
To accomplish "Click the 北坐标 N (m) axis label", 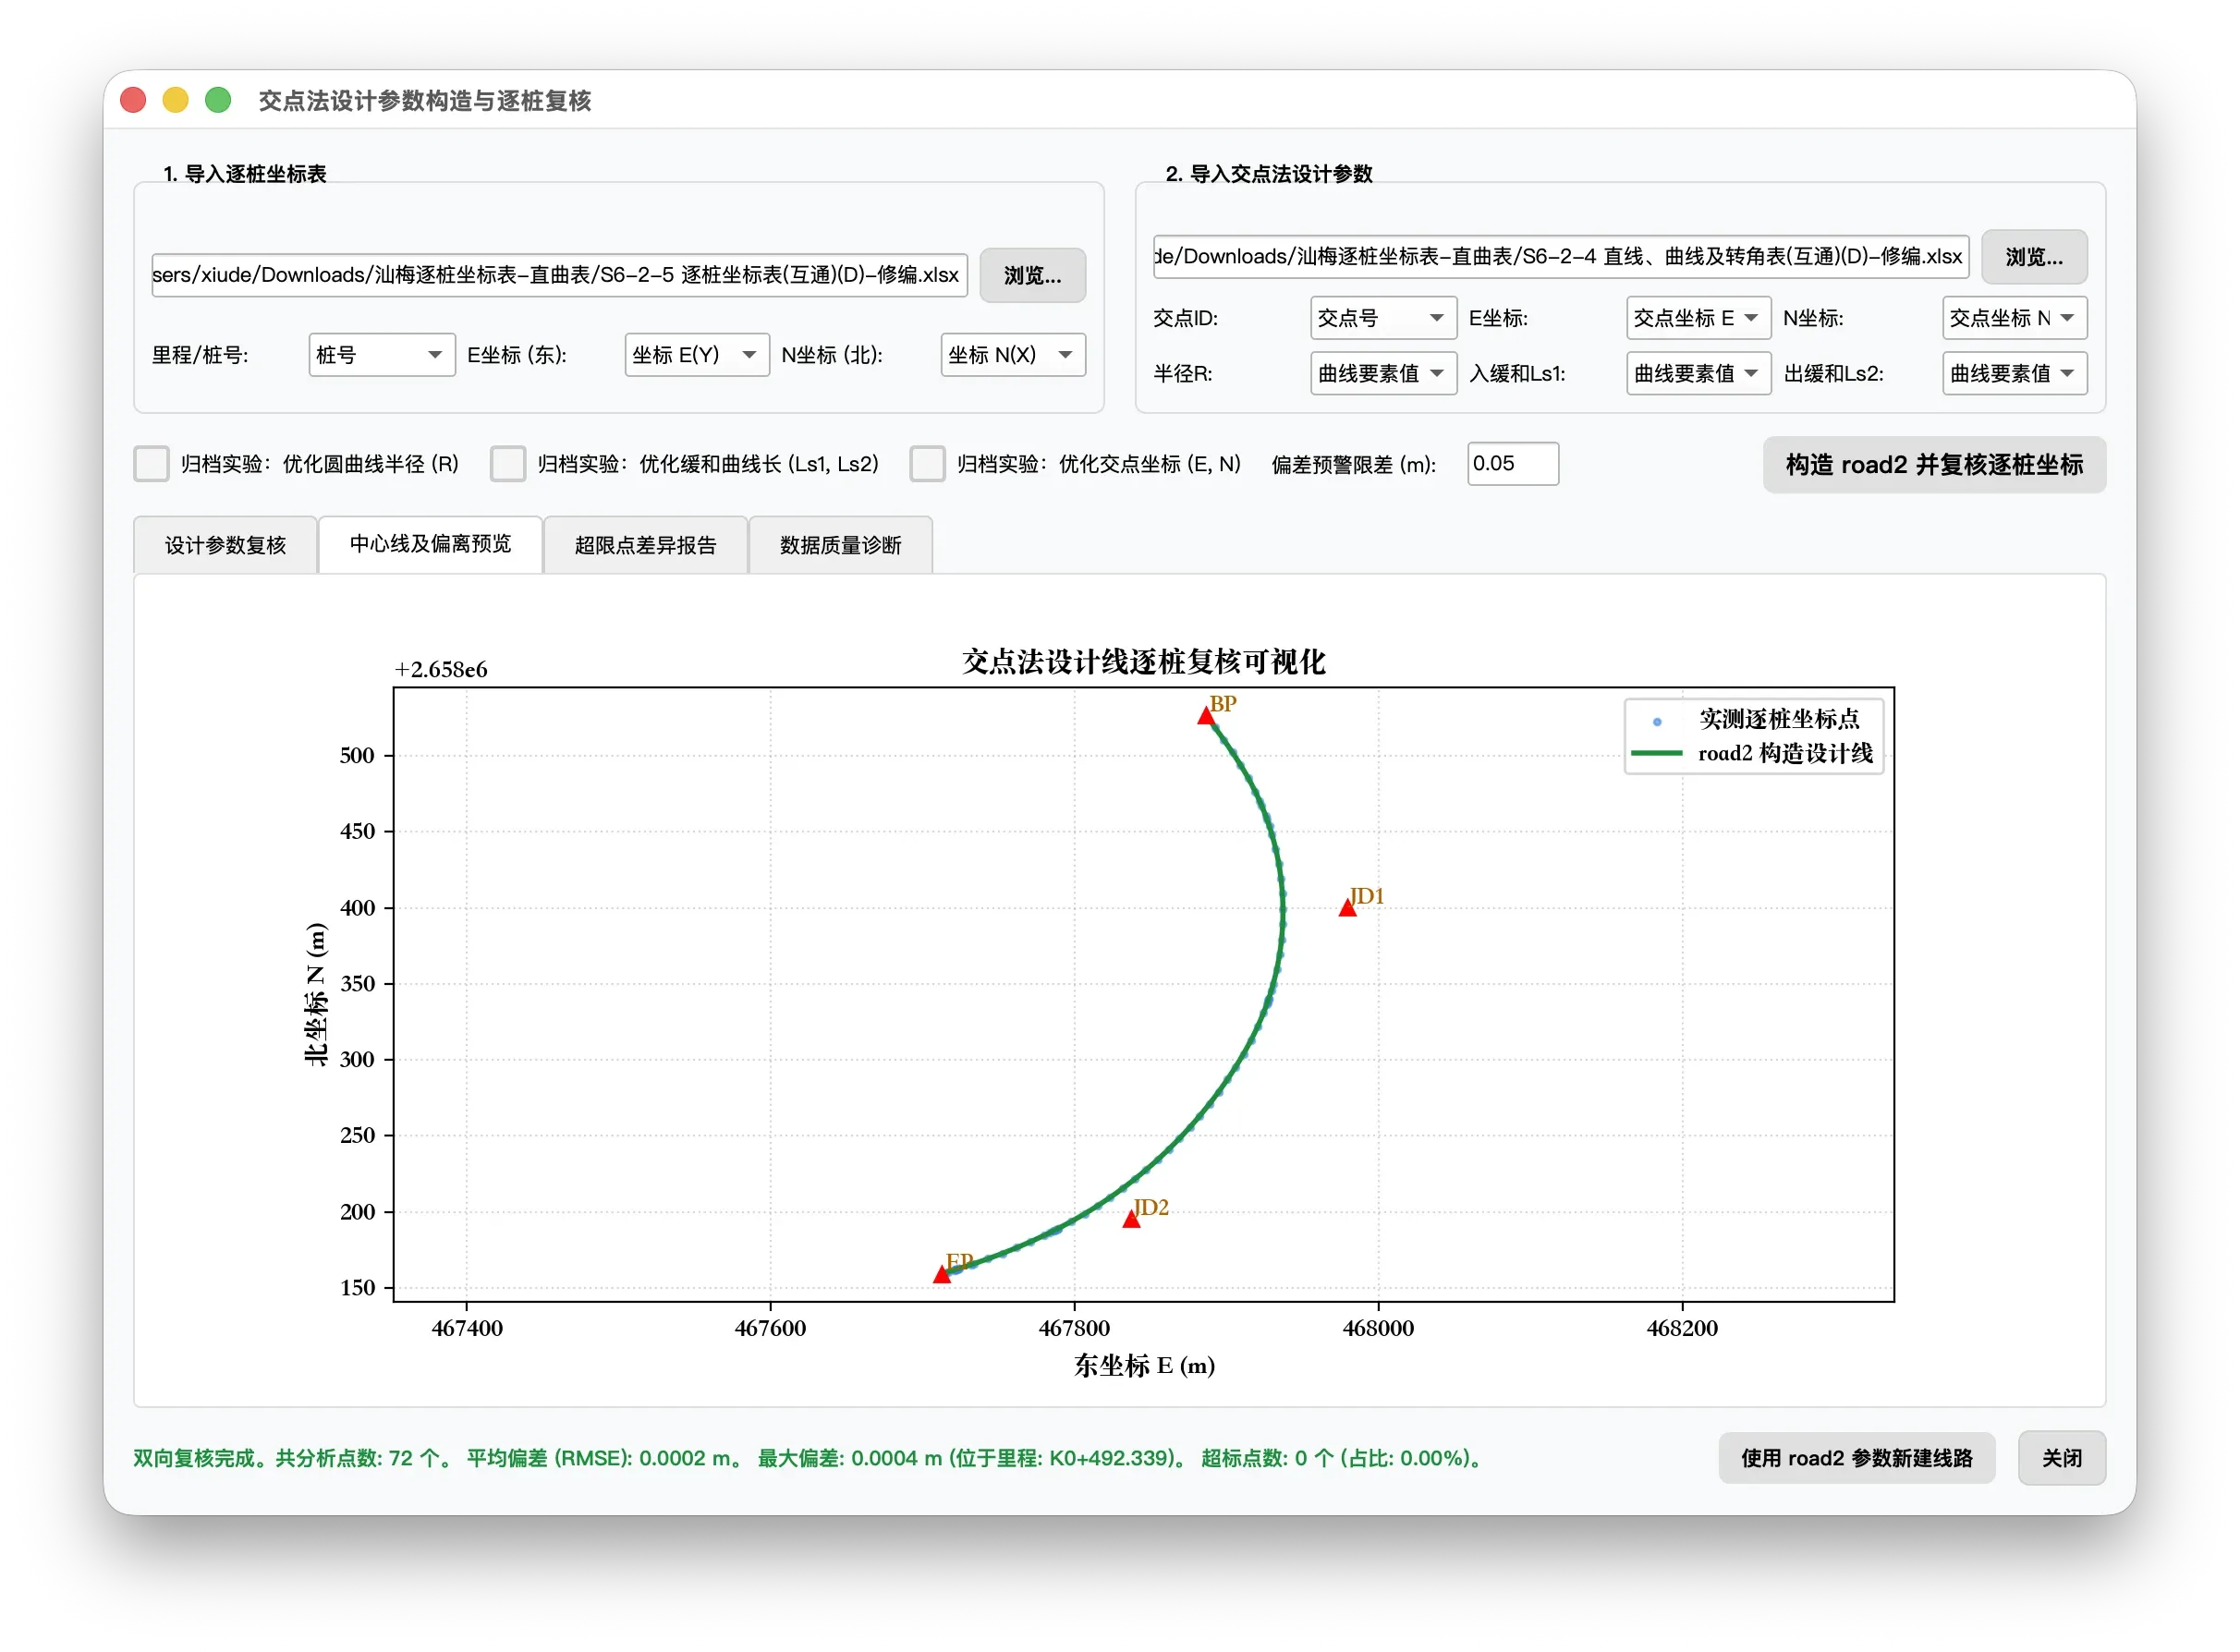I will [x=316, y=994].
